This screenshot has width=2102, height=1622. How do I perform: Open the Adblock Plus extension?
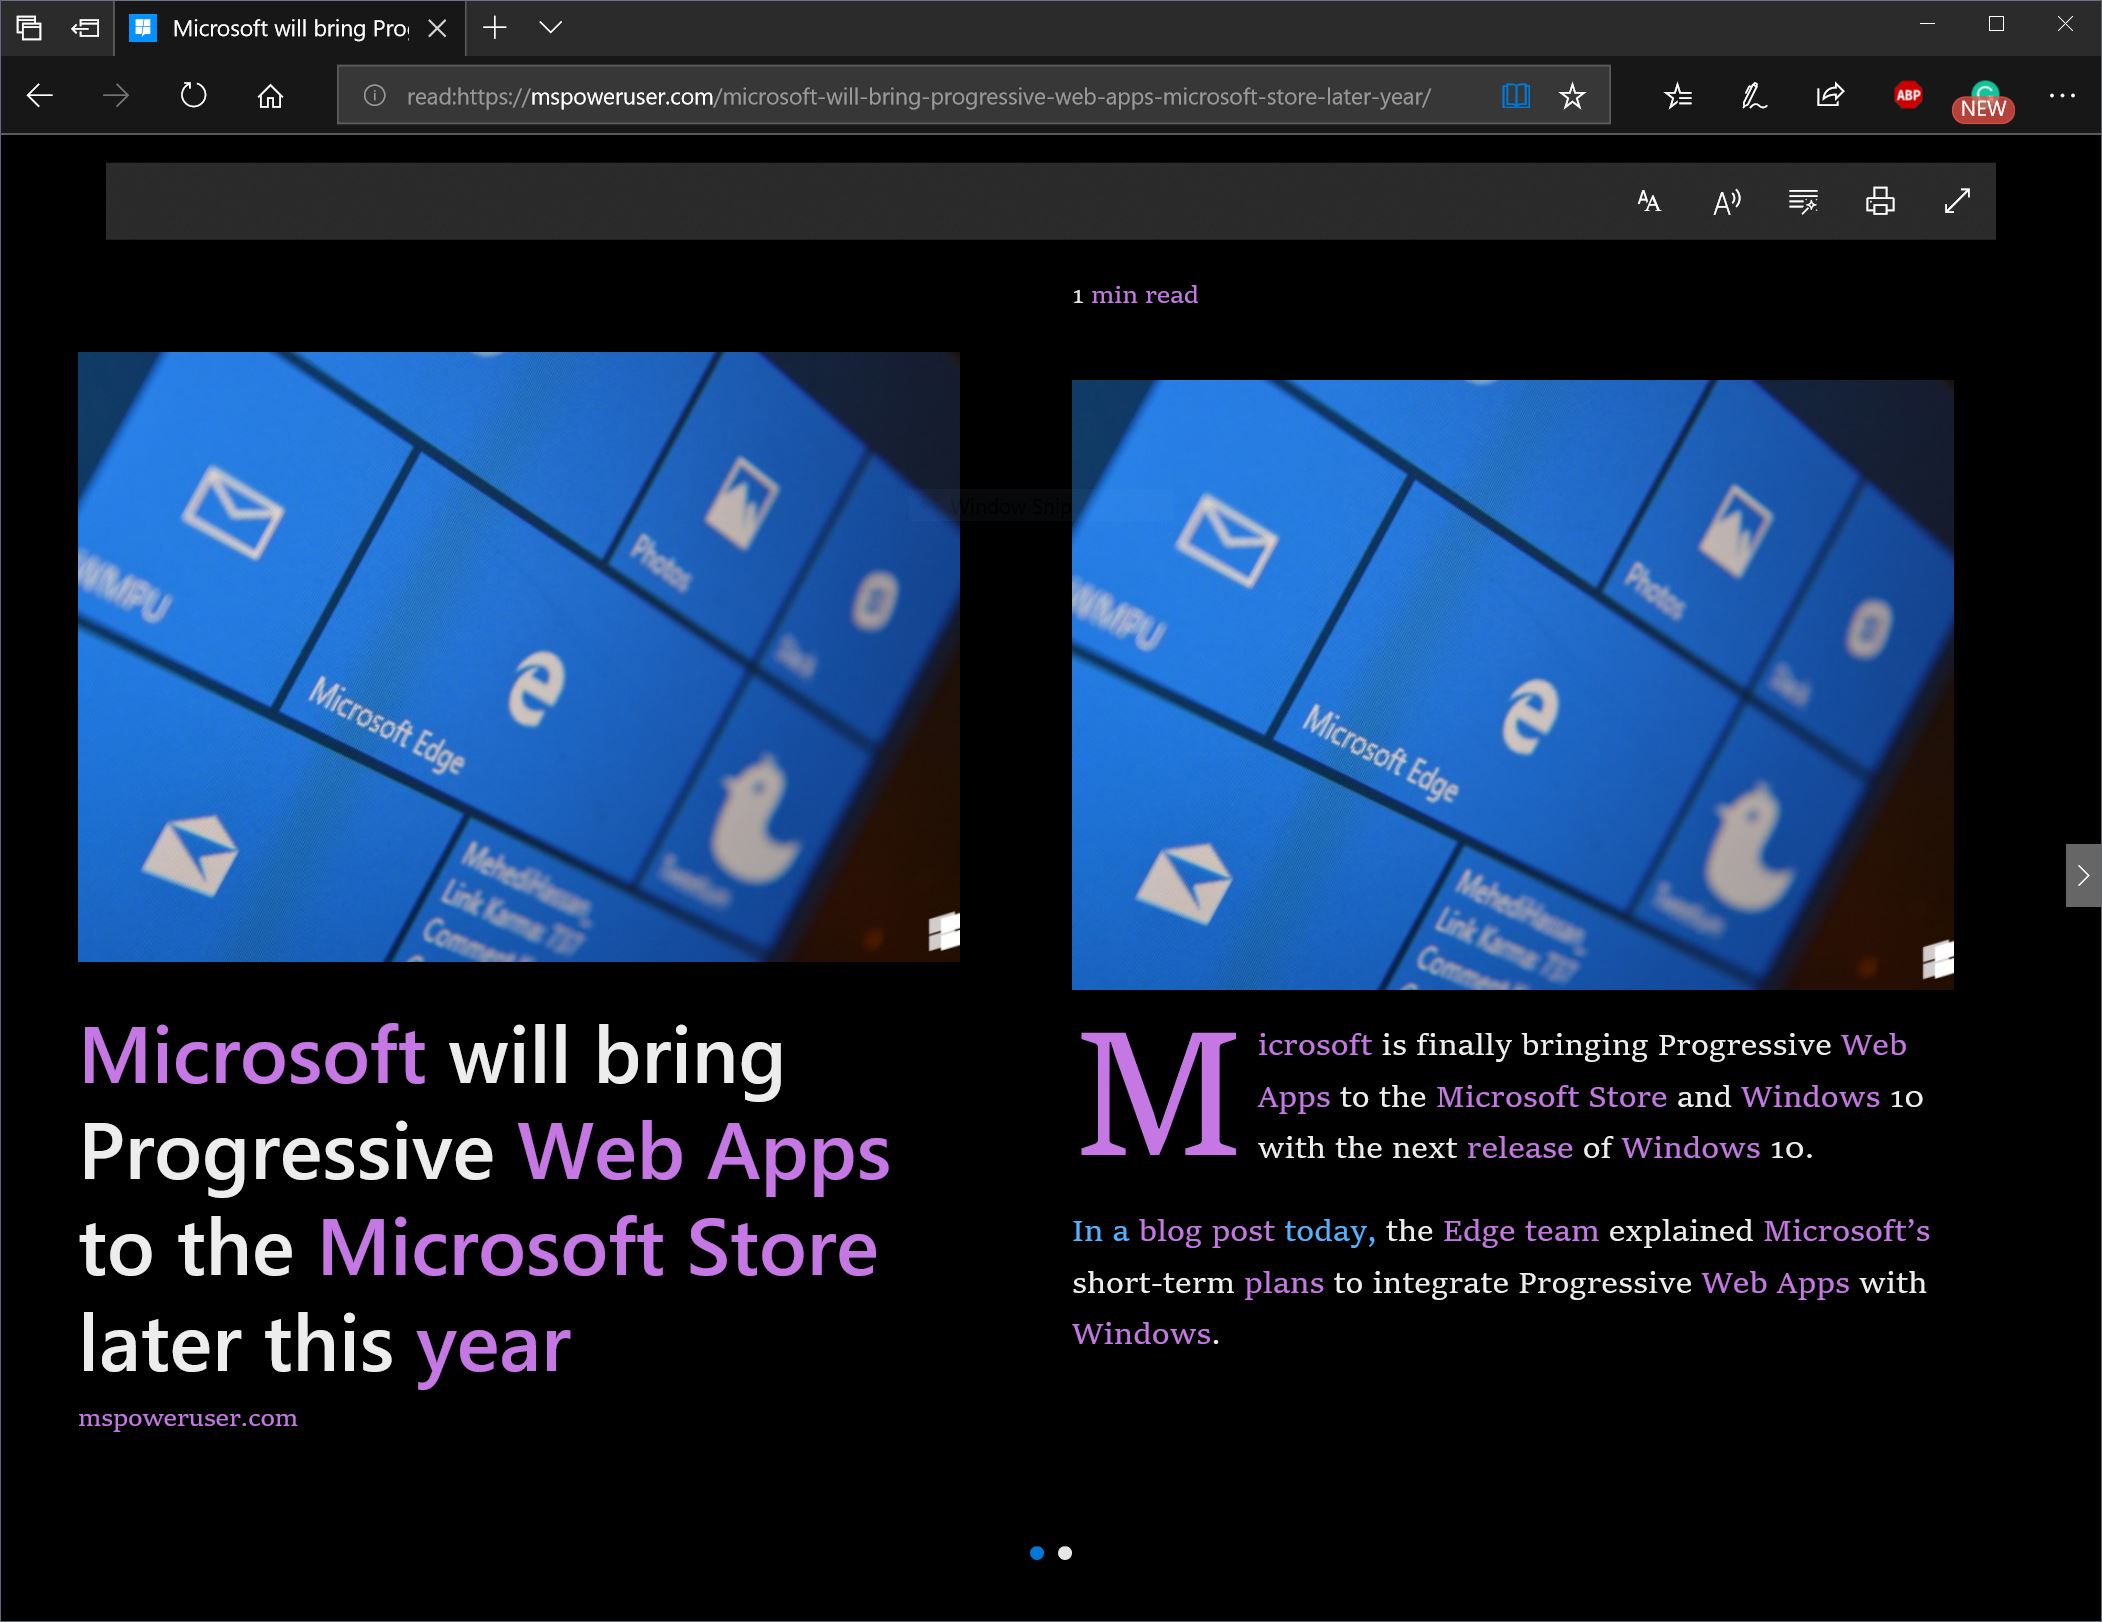click(1908, 96)
